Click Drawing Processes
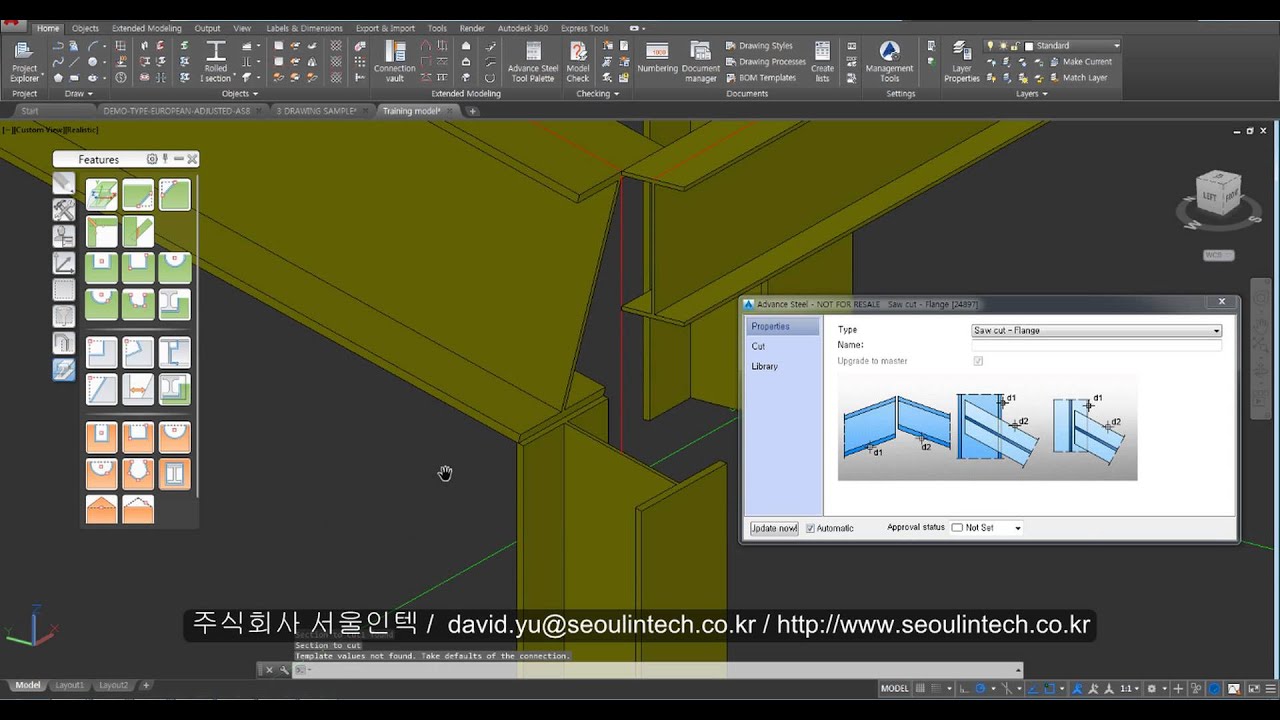1280x720 pixels. click(x=765, y=61)
